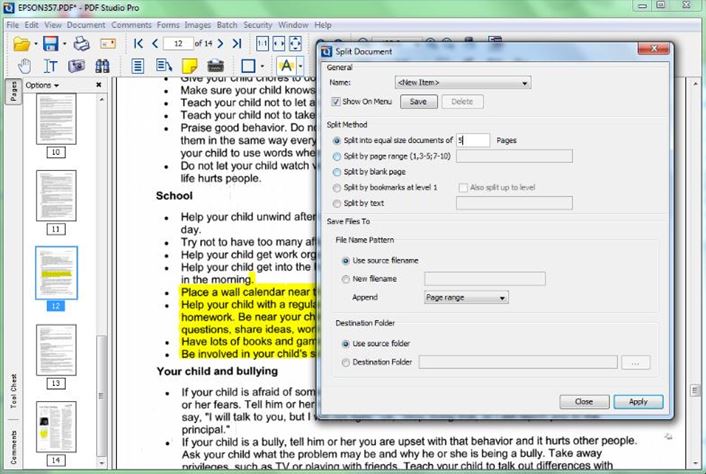This screenshot has height=474, width=706.
Task: Open page 14 thumbnail
Action: tap(56, 427)
